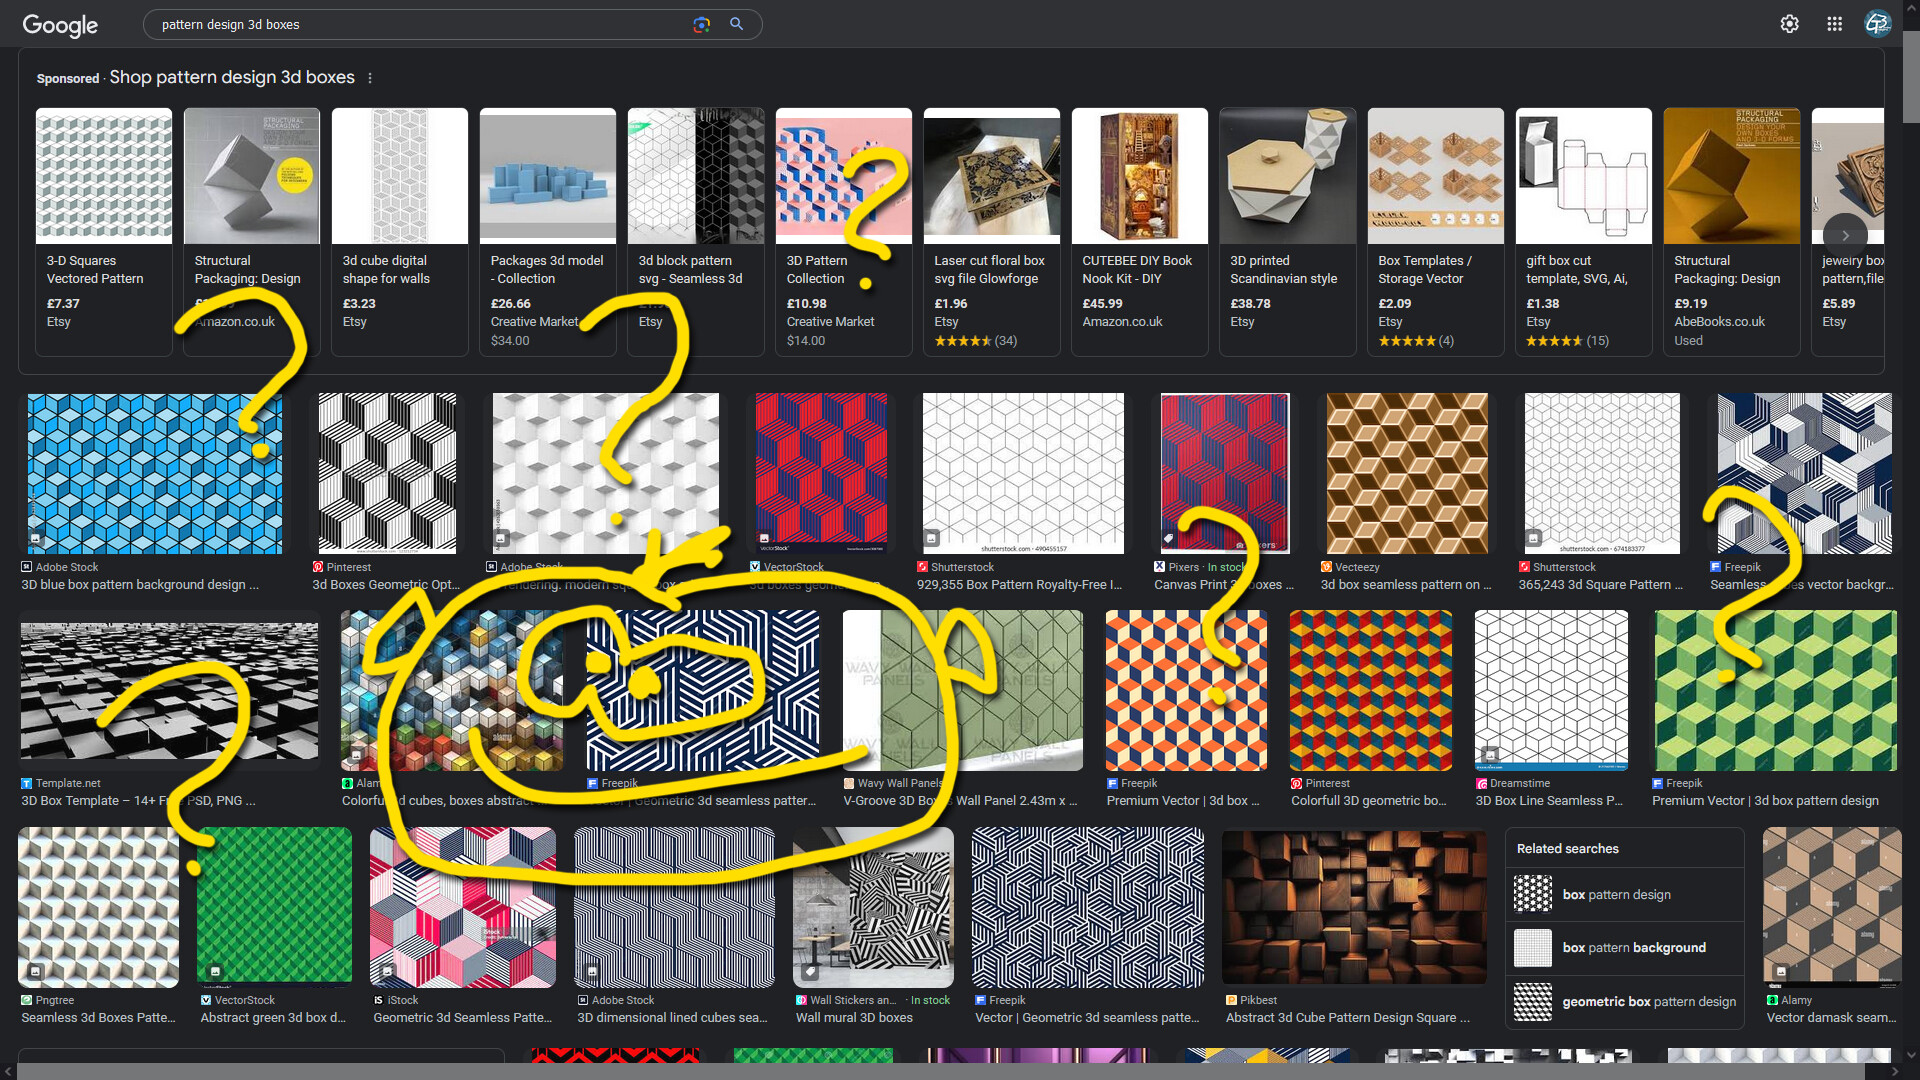Click Etsy link under 3-D Squares Vectored Pattern

point(57,322)
